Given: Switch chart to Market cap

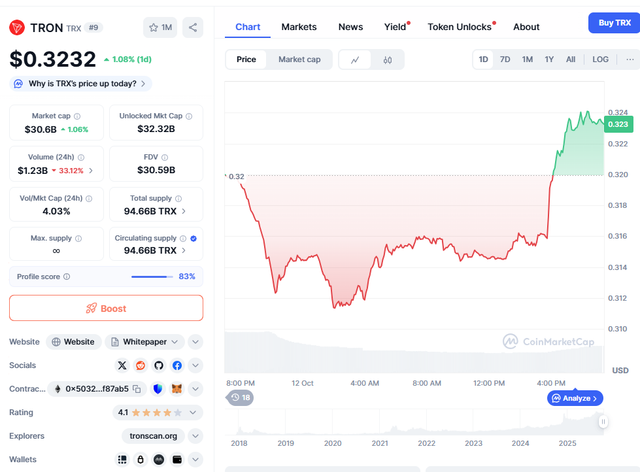Looking at the screenshot, I should pyautogui.click(x=299, y=60).
